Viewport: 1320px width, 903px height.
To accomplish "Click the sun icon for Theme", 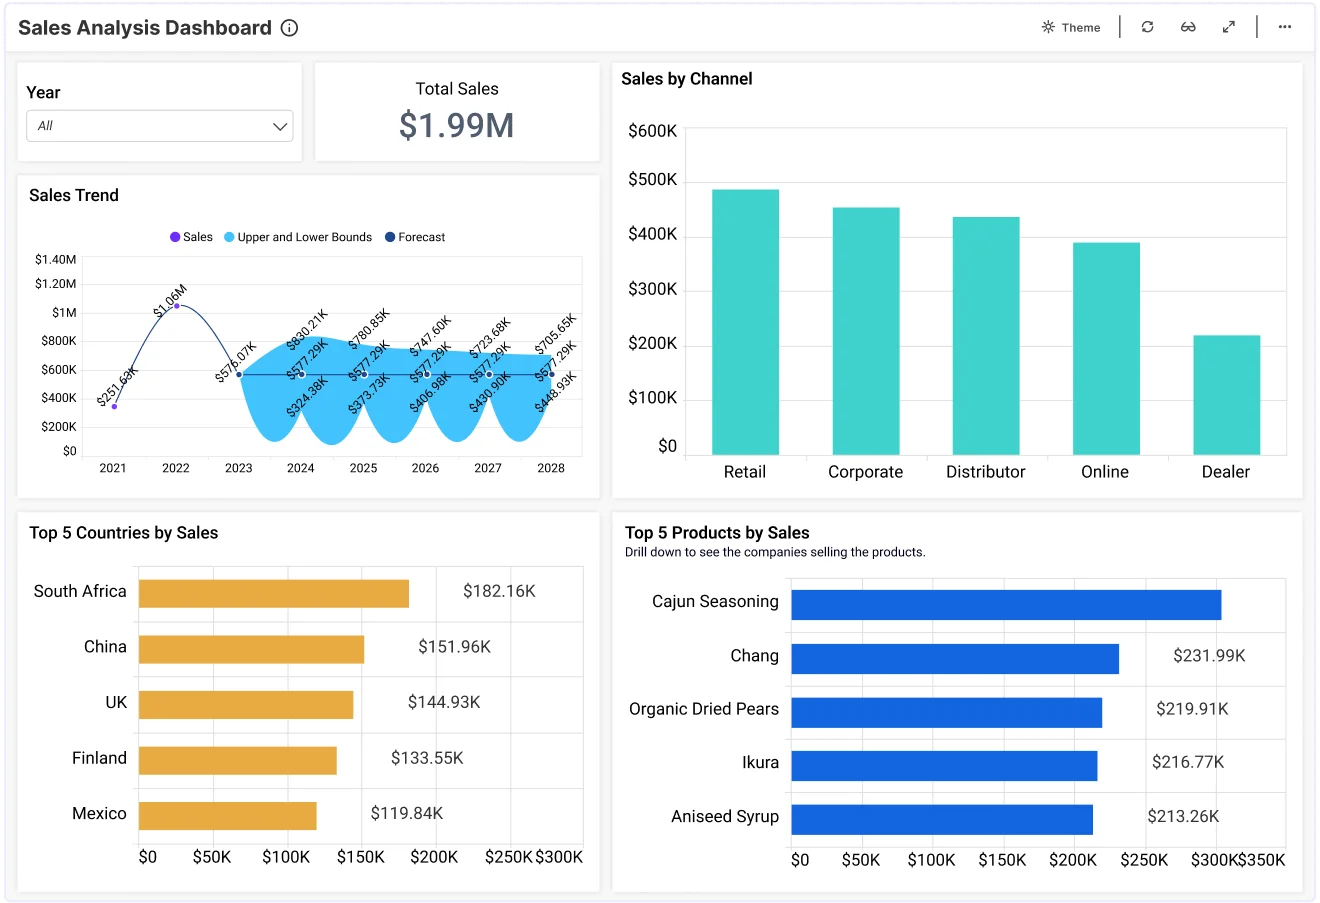I will point(1048,27).
